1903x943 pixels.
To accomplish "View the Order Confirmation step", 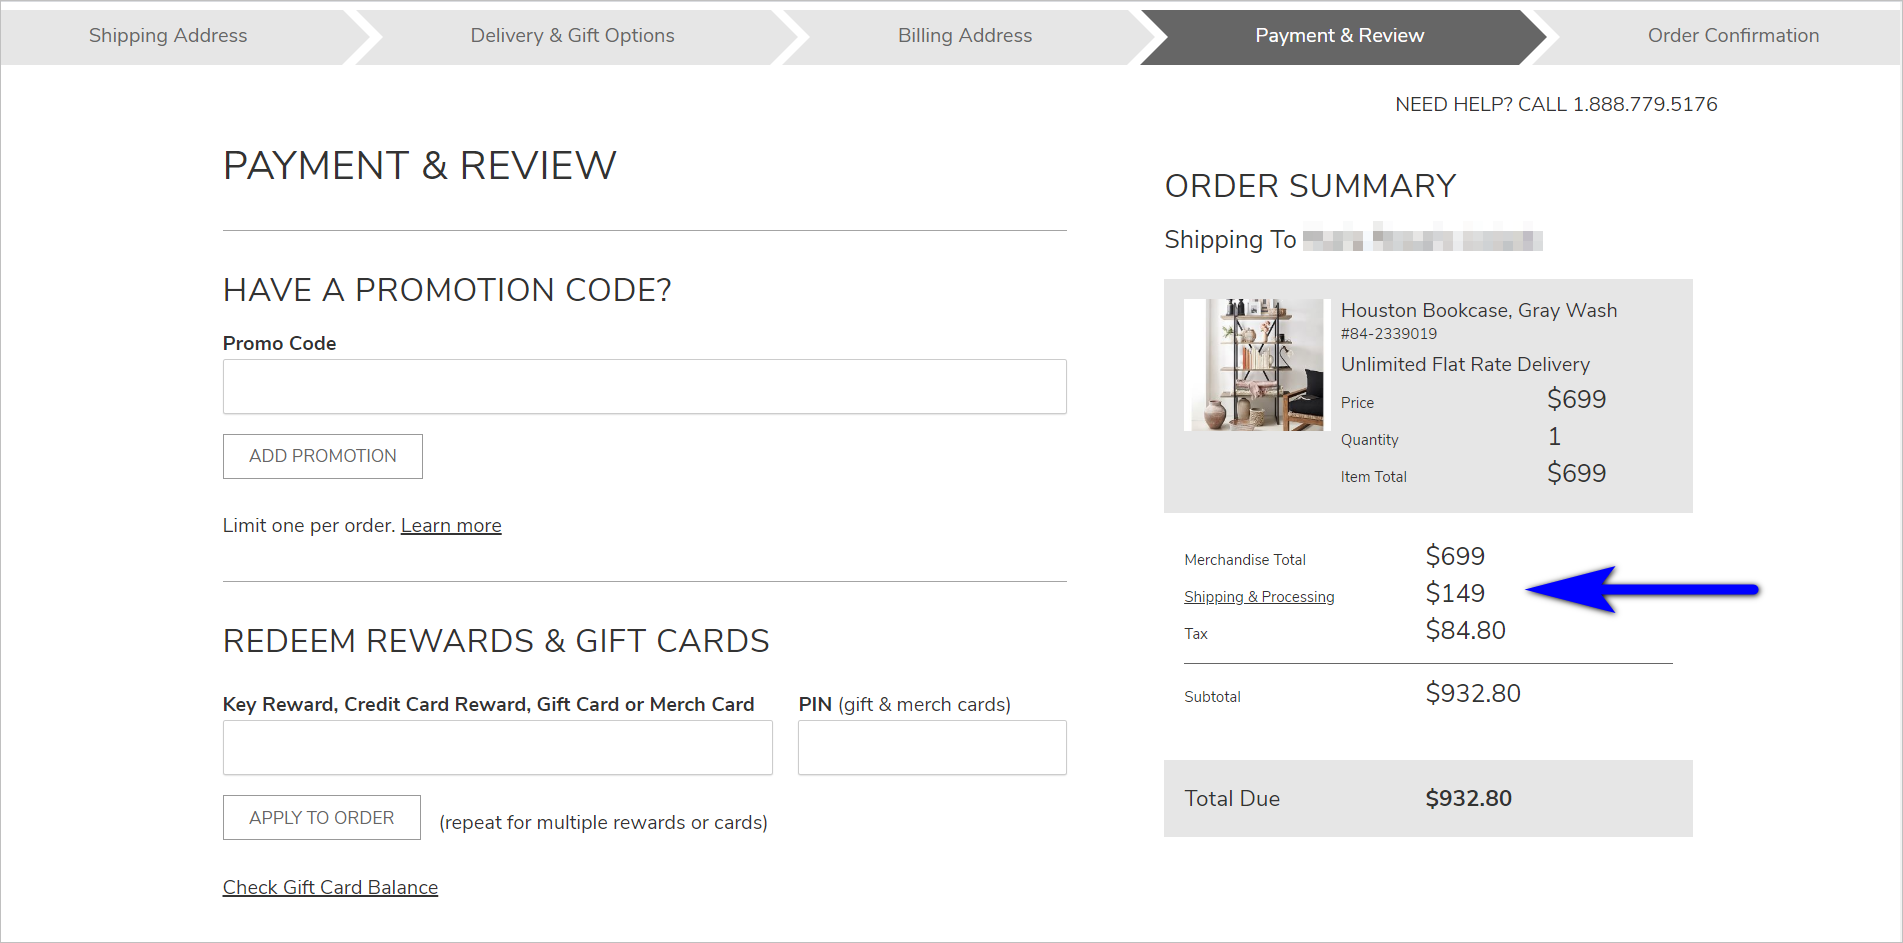I will pos(1733,35).
